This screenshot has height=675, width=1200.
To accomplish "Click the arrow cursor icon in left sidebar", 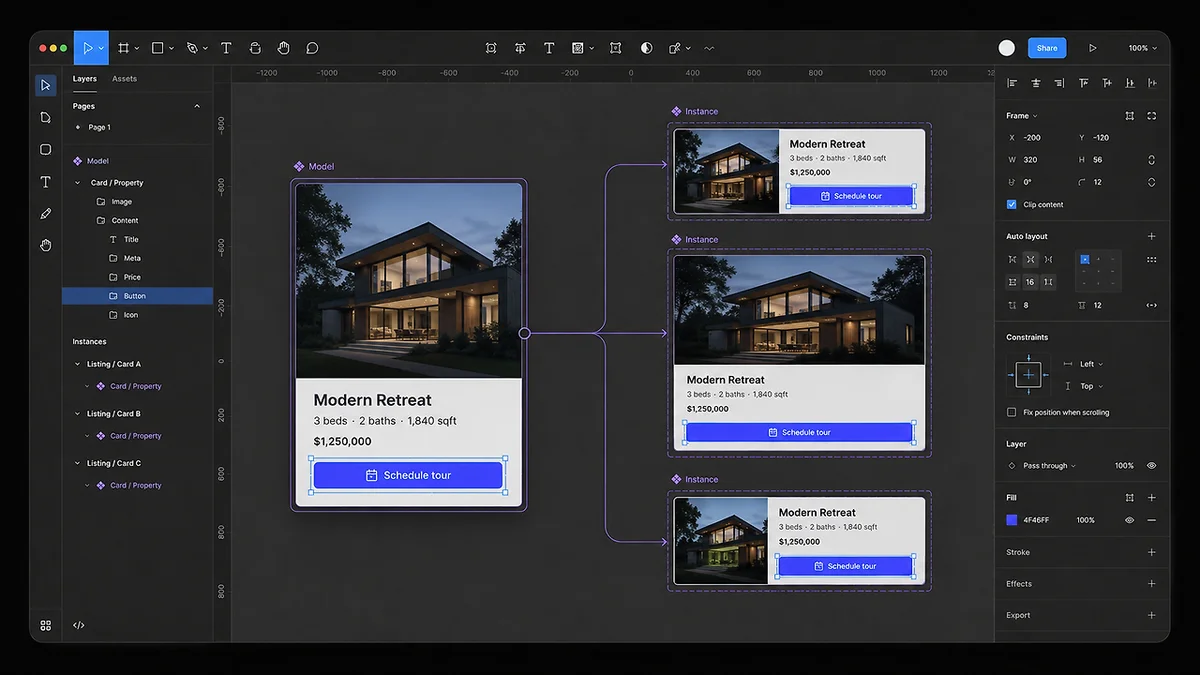I will [x=45, y=85].
